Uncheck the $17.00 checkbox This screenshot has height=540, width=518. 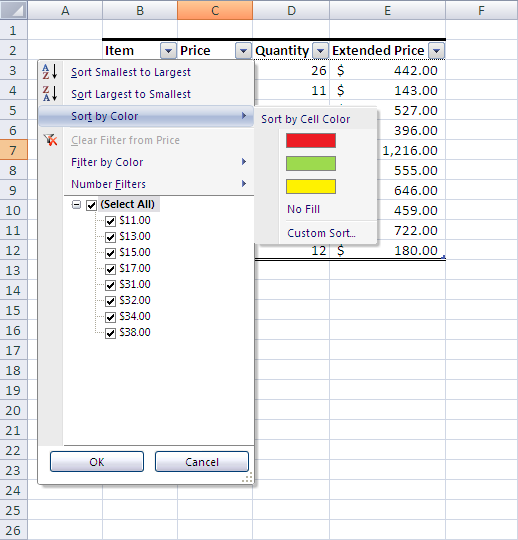110,269
